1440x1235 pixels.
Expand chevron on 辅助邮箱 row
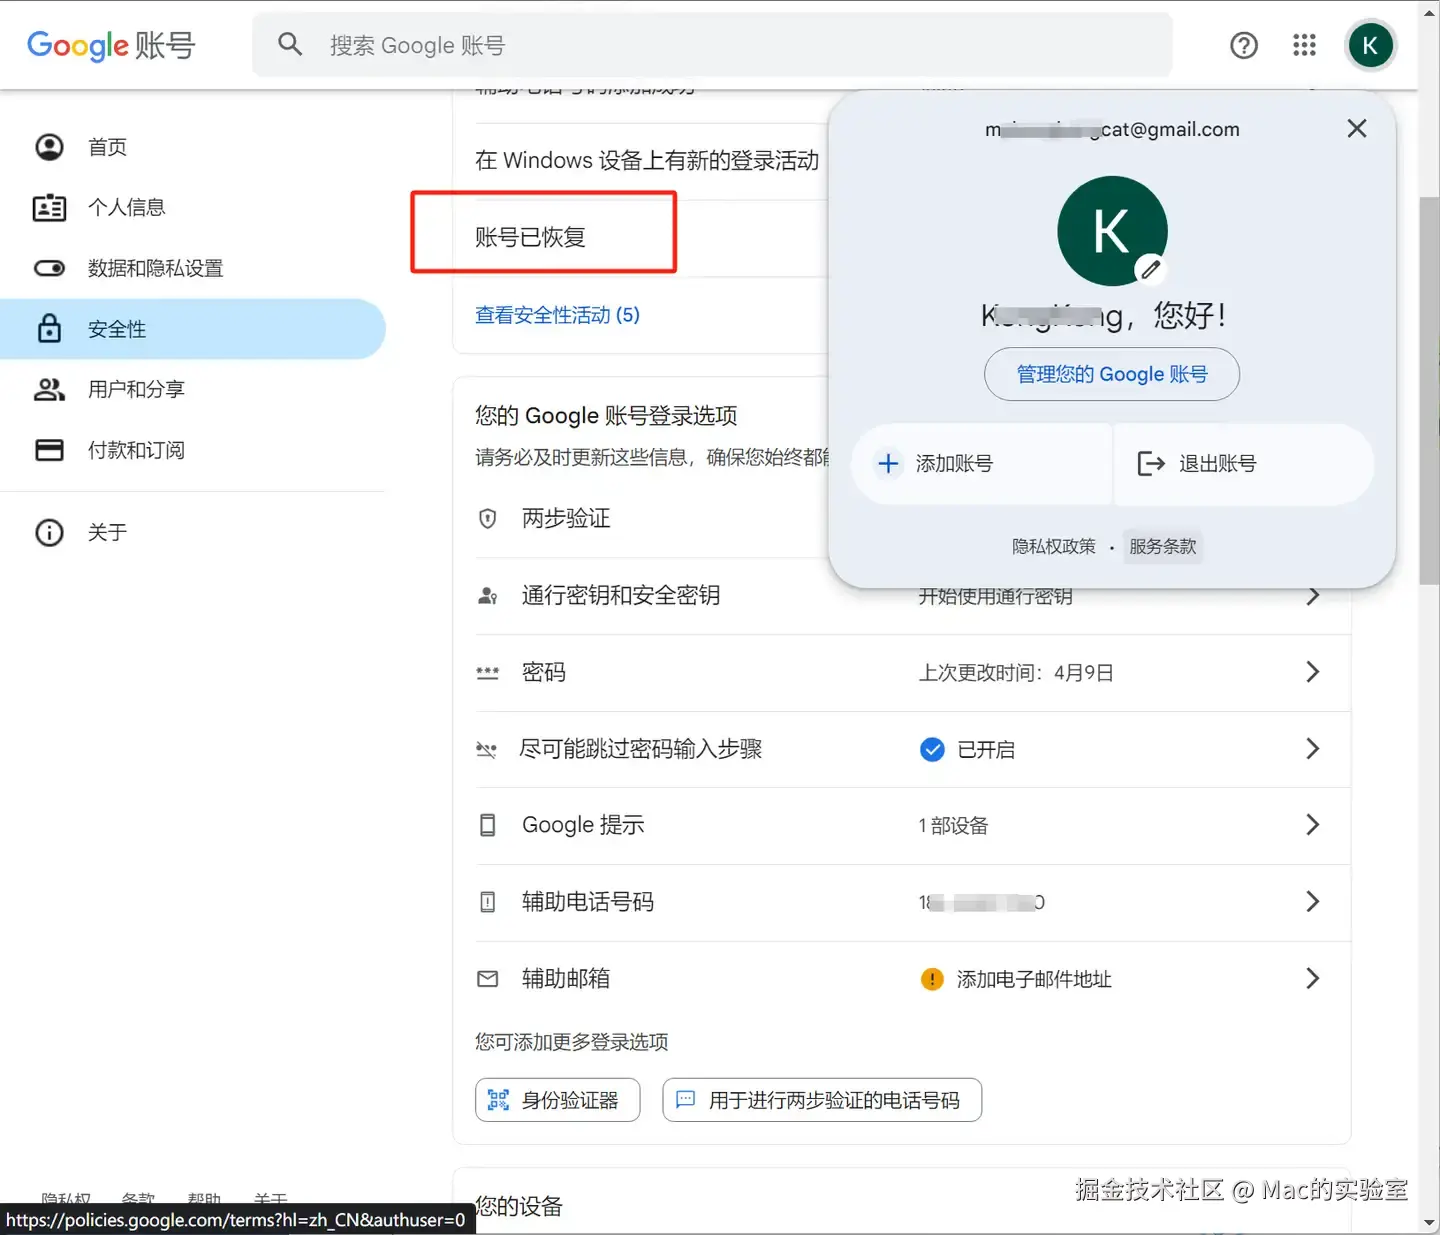(x=1313, y=979)
